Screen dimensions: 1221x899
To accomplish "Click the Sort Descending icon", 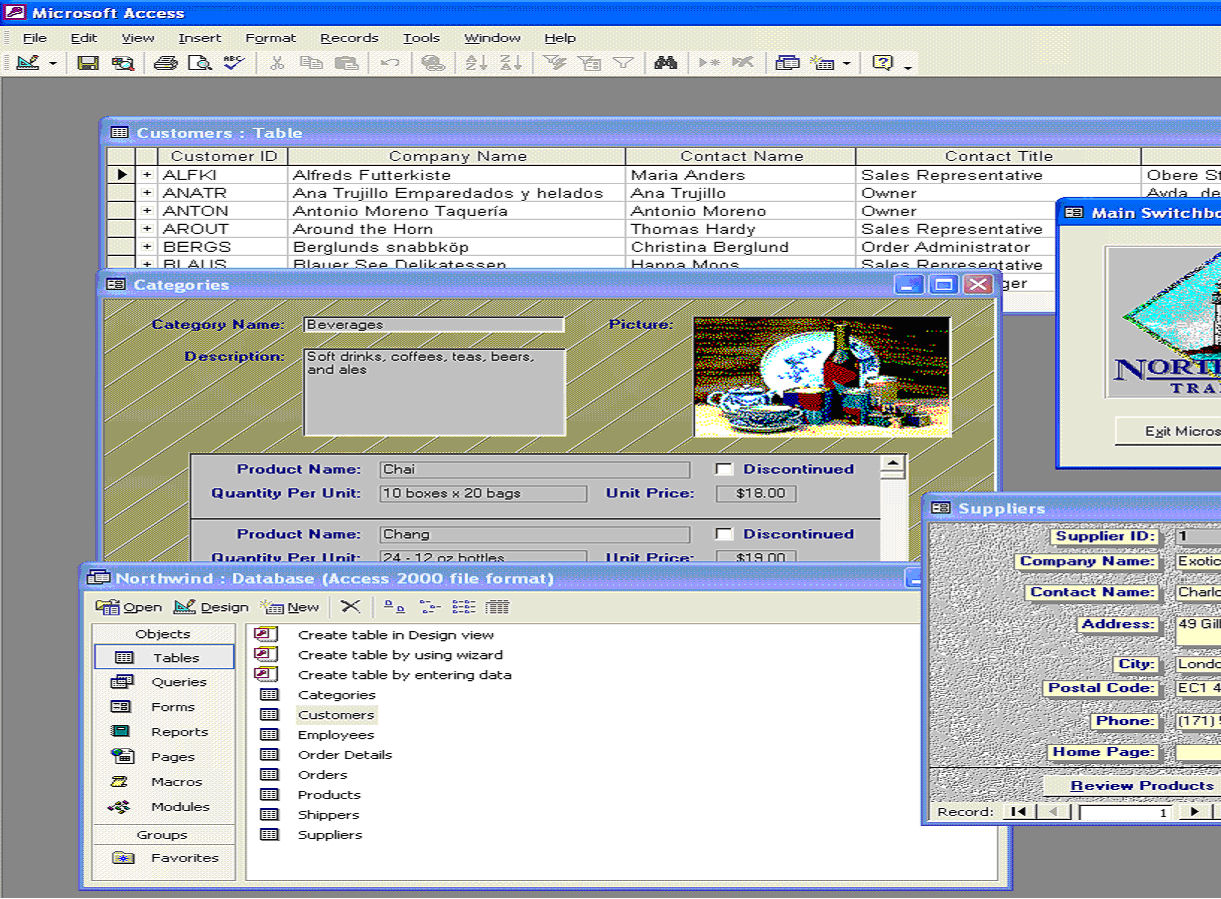I will coord(511,63).
